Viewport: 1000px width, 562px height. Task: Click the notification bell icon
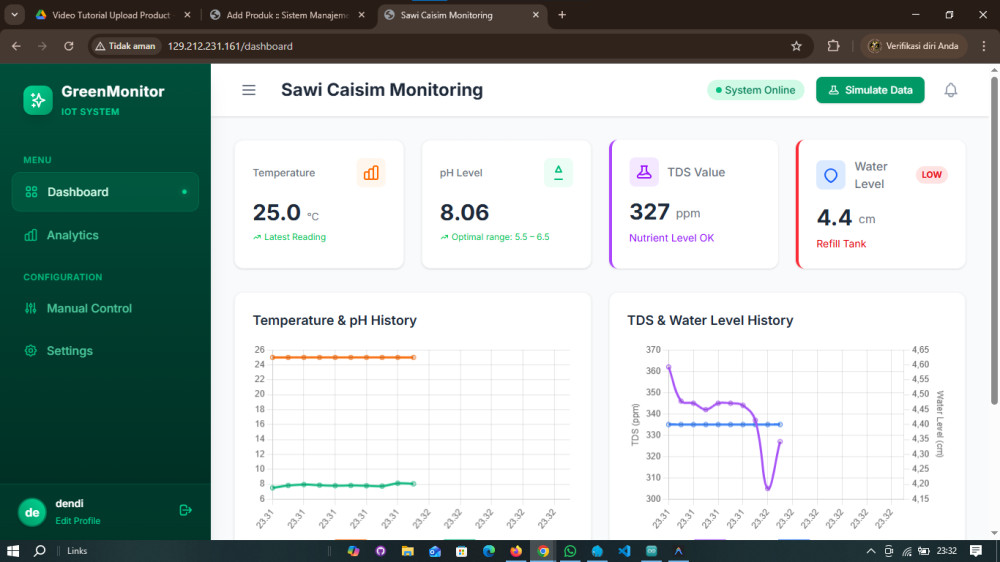950,90
